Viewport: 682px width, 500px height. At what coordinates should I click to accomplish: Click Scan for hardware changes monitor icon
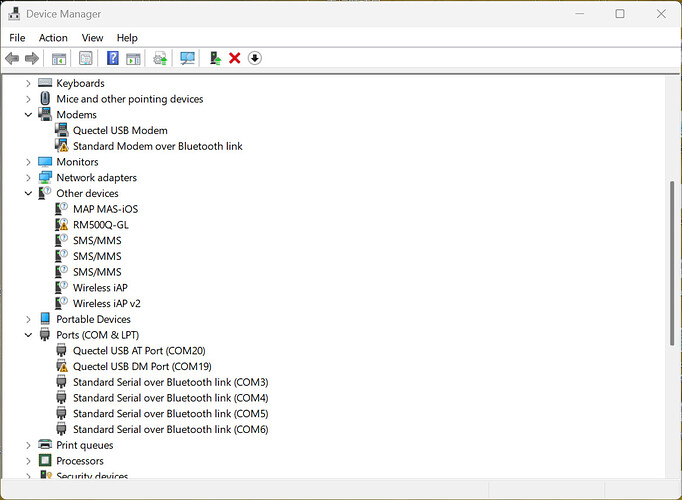pyautogui.click(x=187, y=58)
